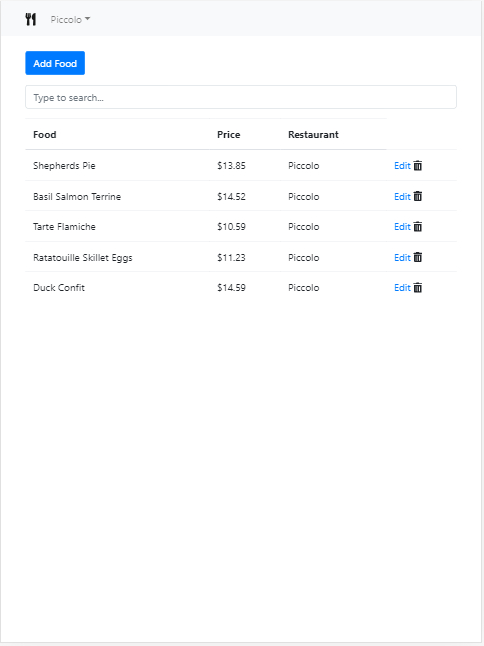Image resolution: width=484 pixels, height=646 pixels.
Task: Click Piccolo in the Duck Confit row
Action: [x=304, y=288]
